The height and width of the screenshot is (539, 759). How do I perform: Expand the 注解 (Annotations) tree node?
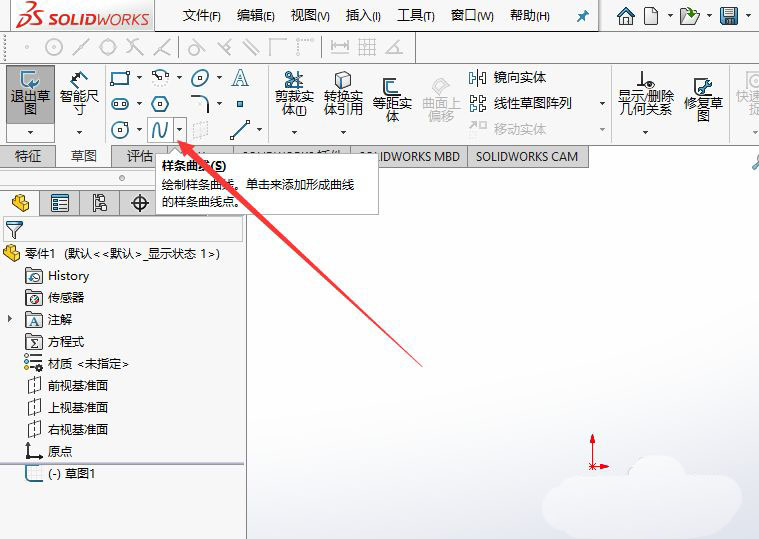9,319
